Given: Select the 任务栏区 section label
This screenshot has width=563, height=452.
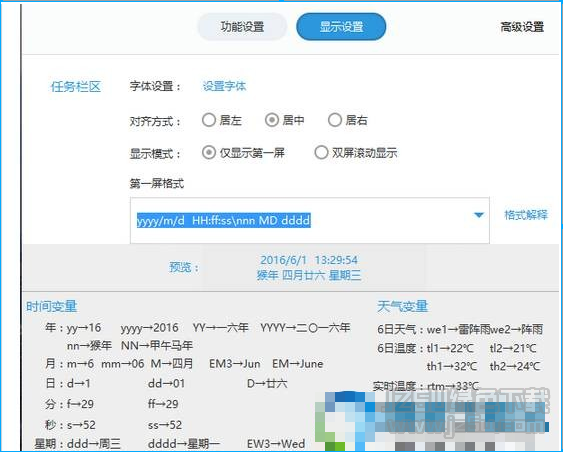Looking at the screenshot, I should click(x=76, y=87).
